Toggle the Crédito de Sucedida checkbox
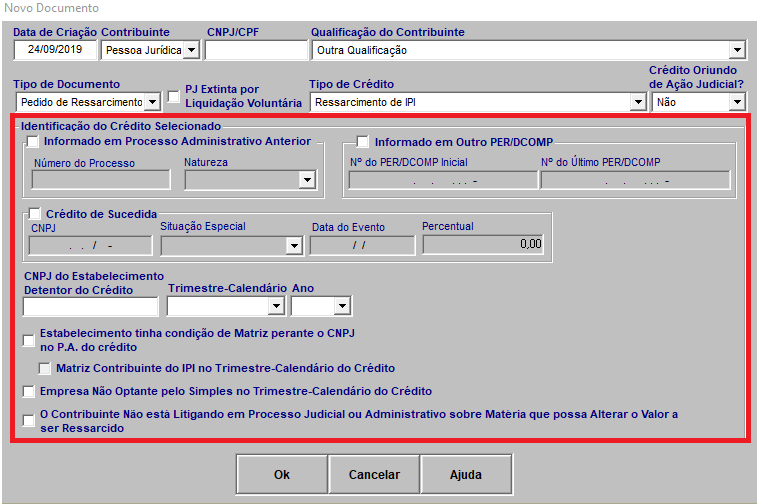Image resolution: width=764 pixels, height=504 pixels. tap(35, 214)
